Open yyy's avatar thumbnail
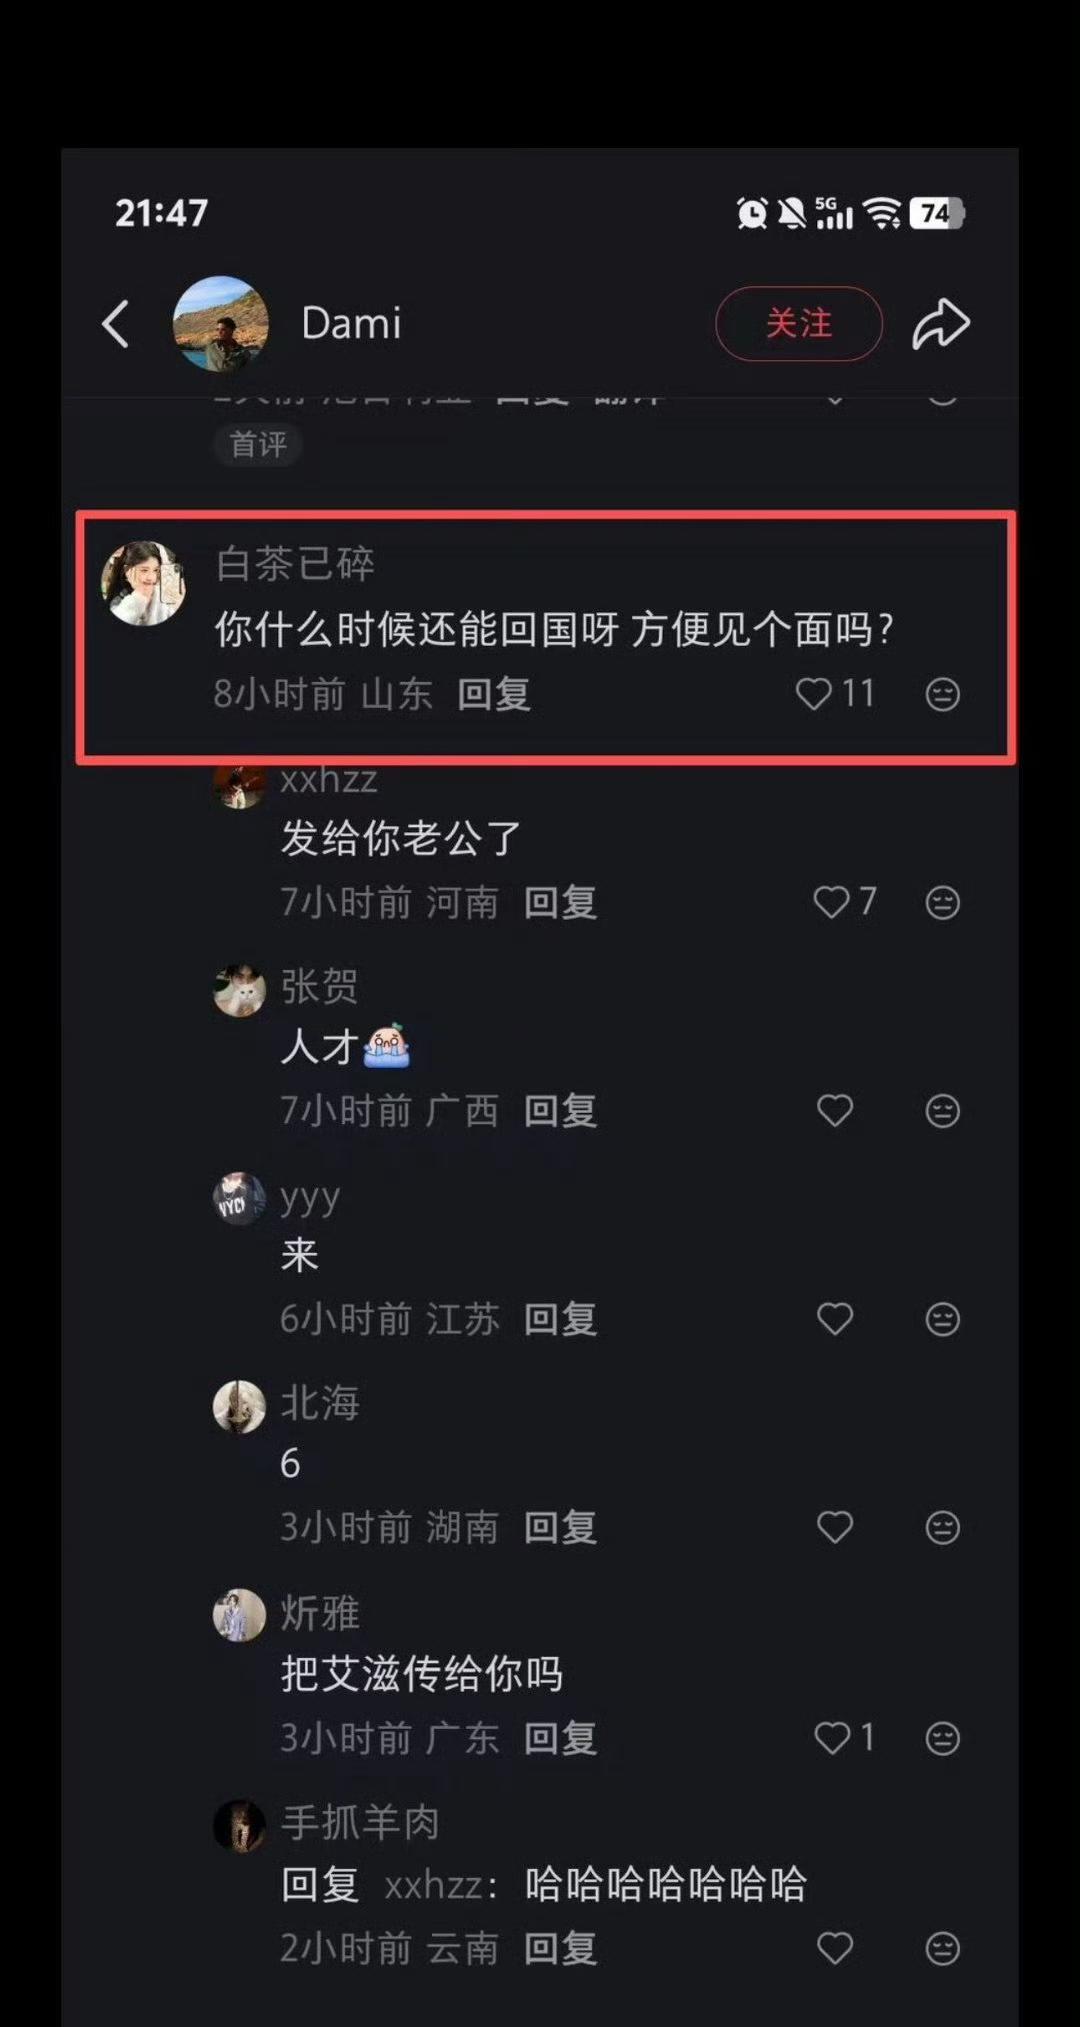1080x2027 pixels. click(x=240, y=1199)
